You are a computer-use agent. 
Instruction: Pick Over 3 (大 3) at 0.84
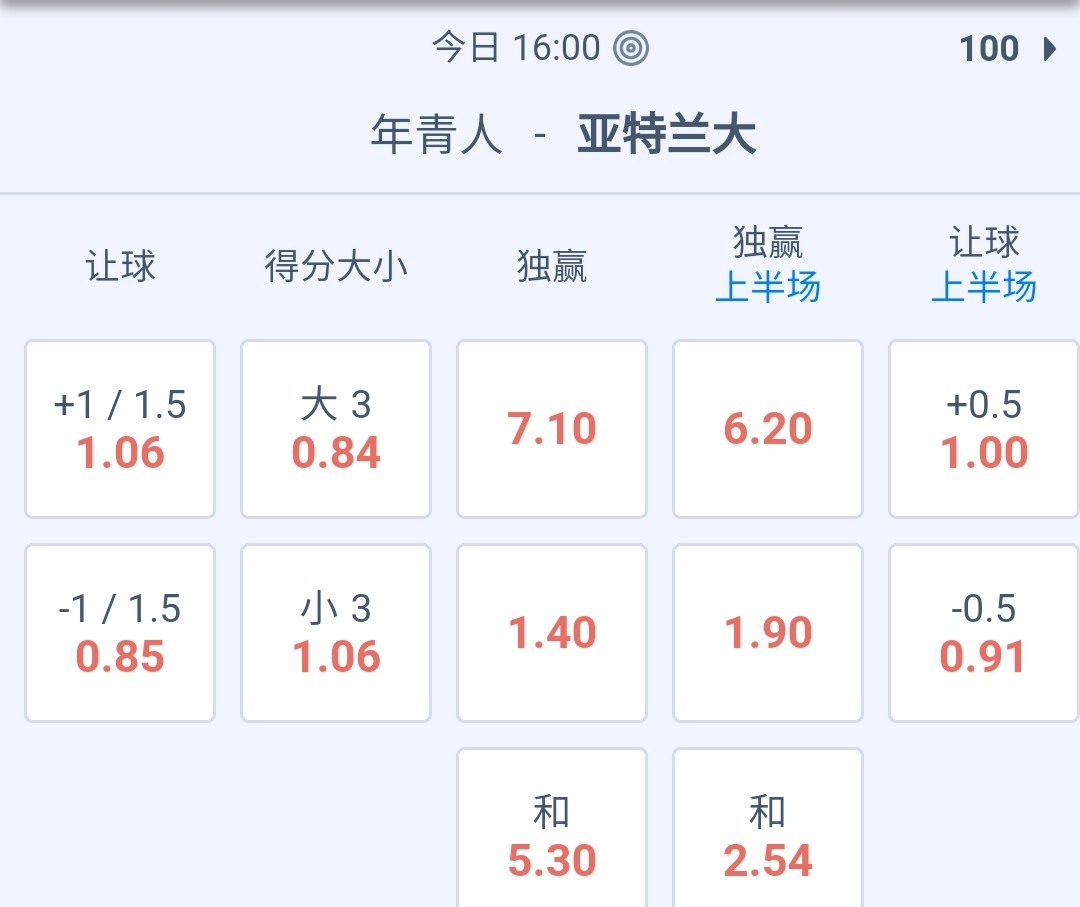tap(336, 429)
